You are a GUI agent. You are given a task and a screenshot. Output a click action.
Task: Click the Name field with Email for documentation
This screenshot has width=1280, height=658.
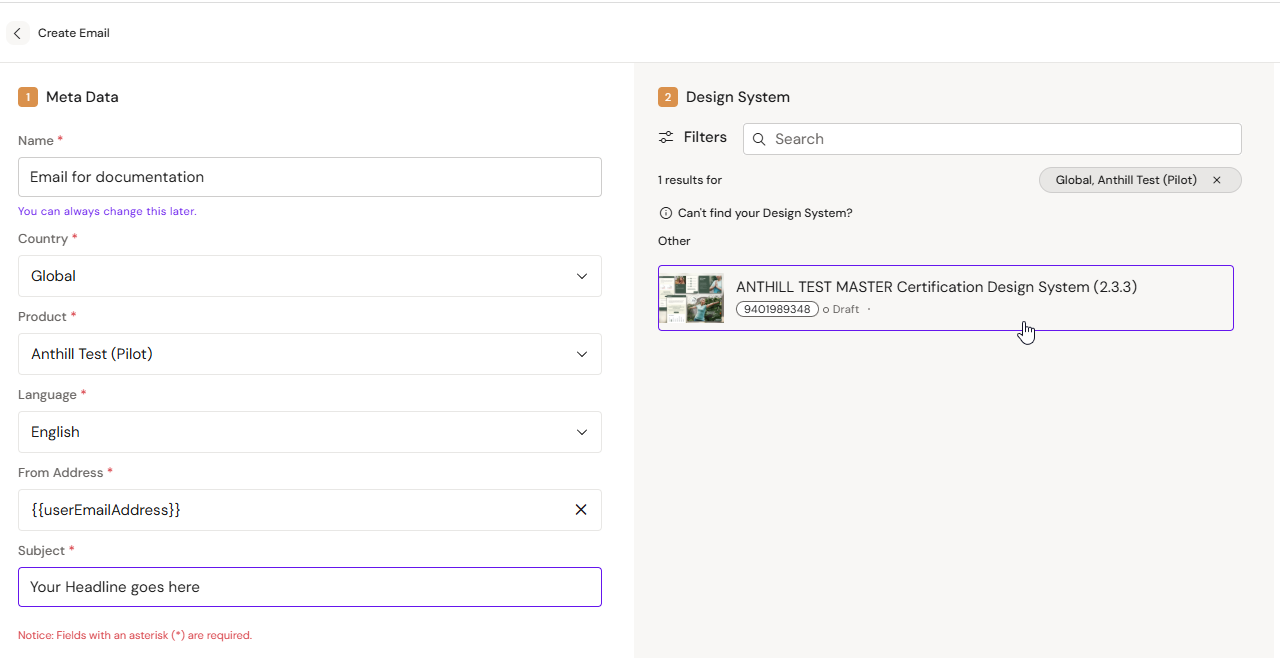[310, 177]
